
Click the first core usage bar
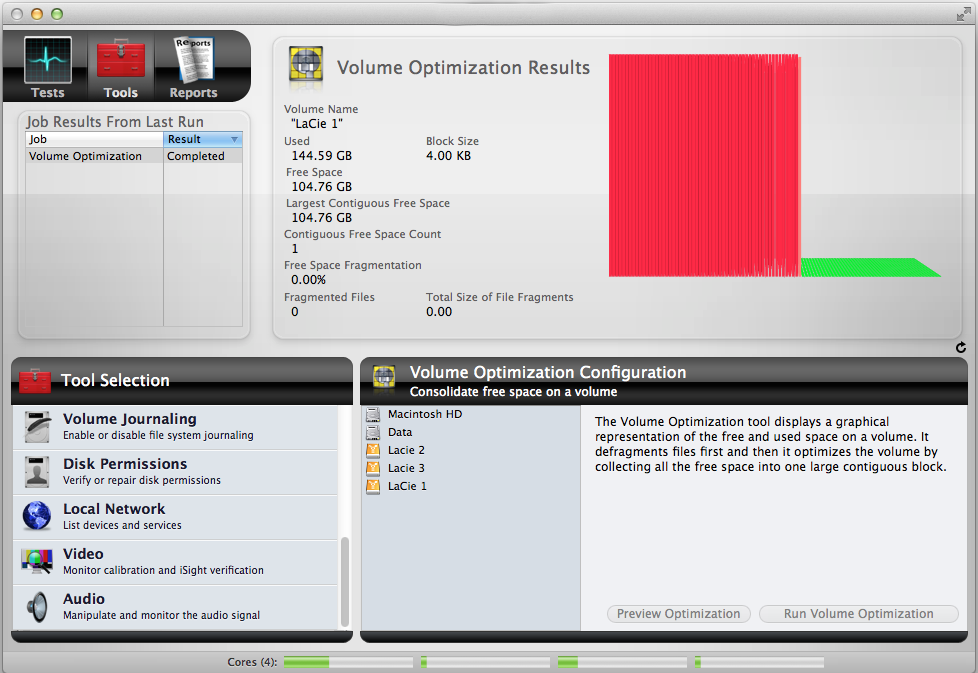[x=348, y=662]
